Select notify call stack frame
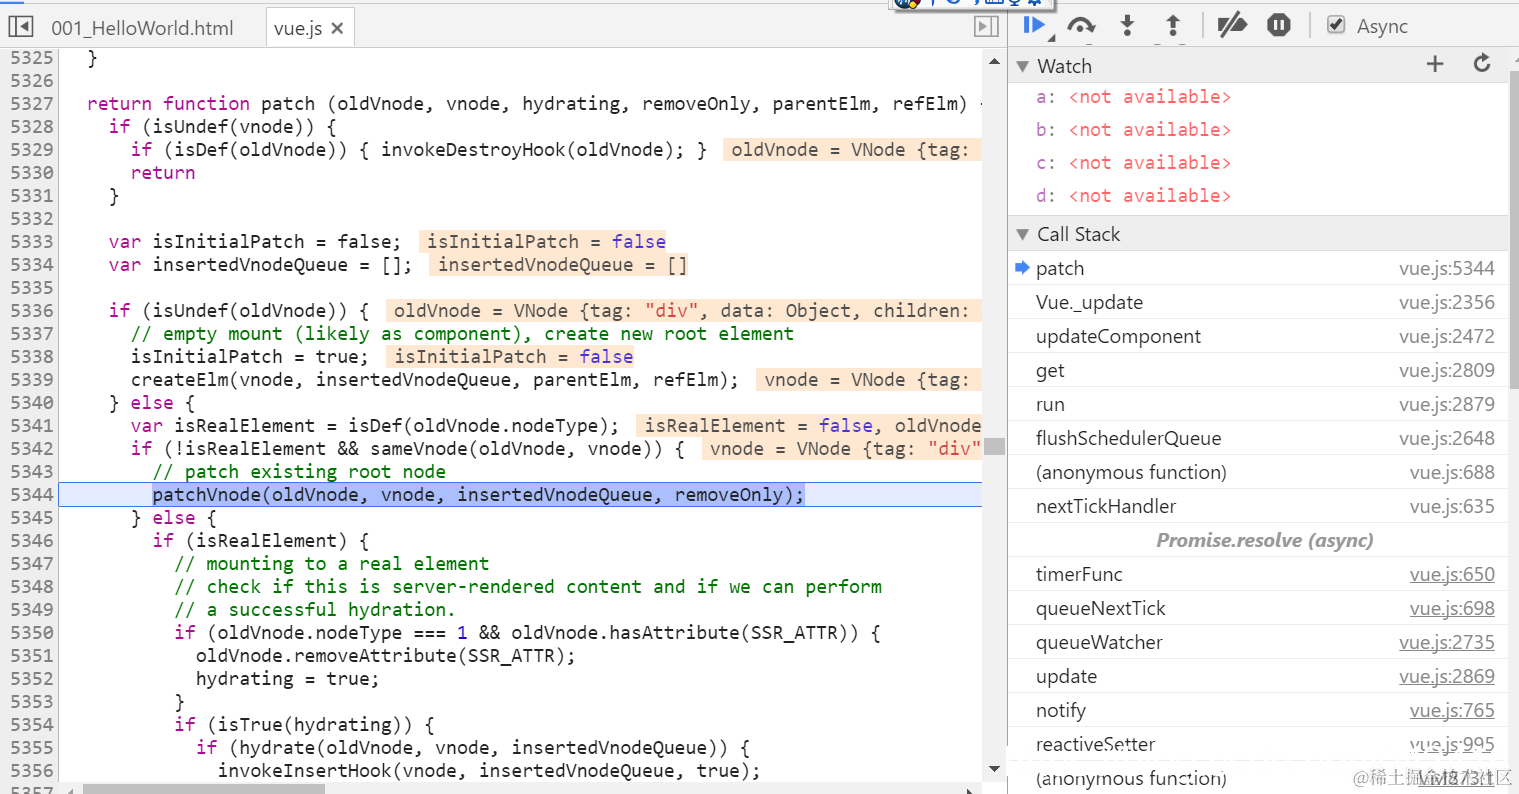This screenshot has height=794, width=1519. coord(1257,710)
